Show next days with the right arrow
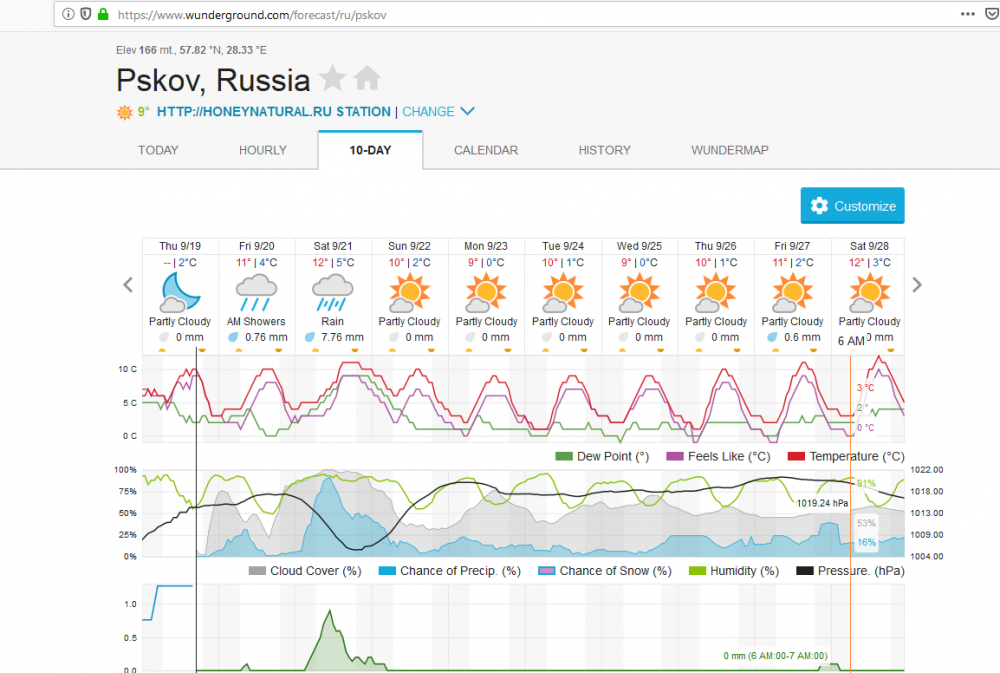The image size is (1000, 673). (x=917, y=285)
